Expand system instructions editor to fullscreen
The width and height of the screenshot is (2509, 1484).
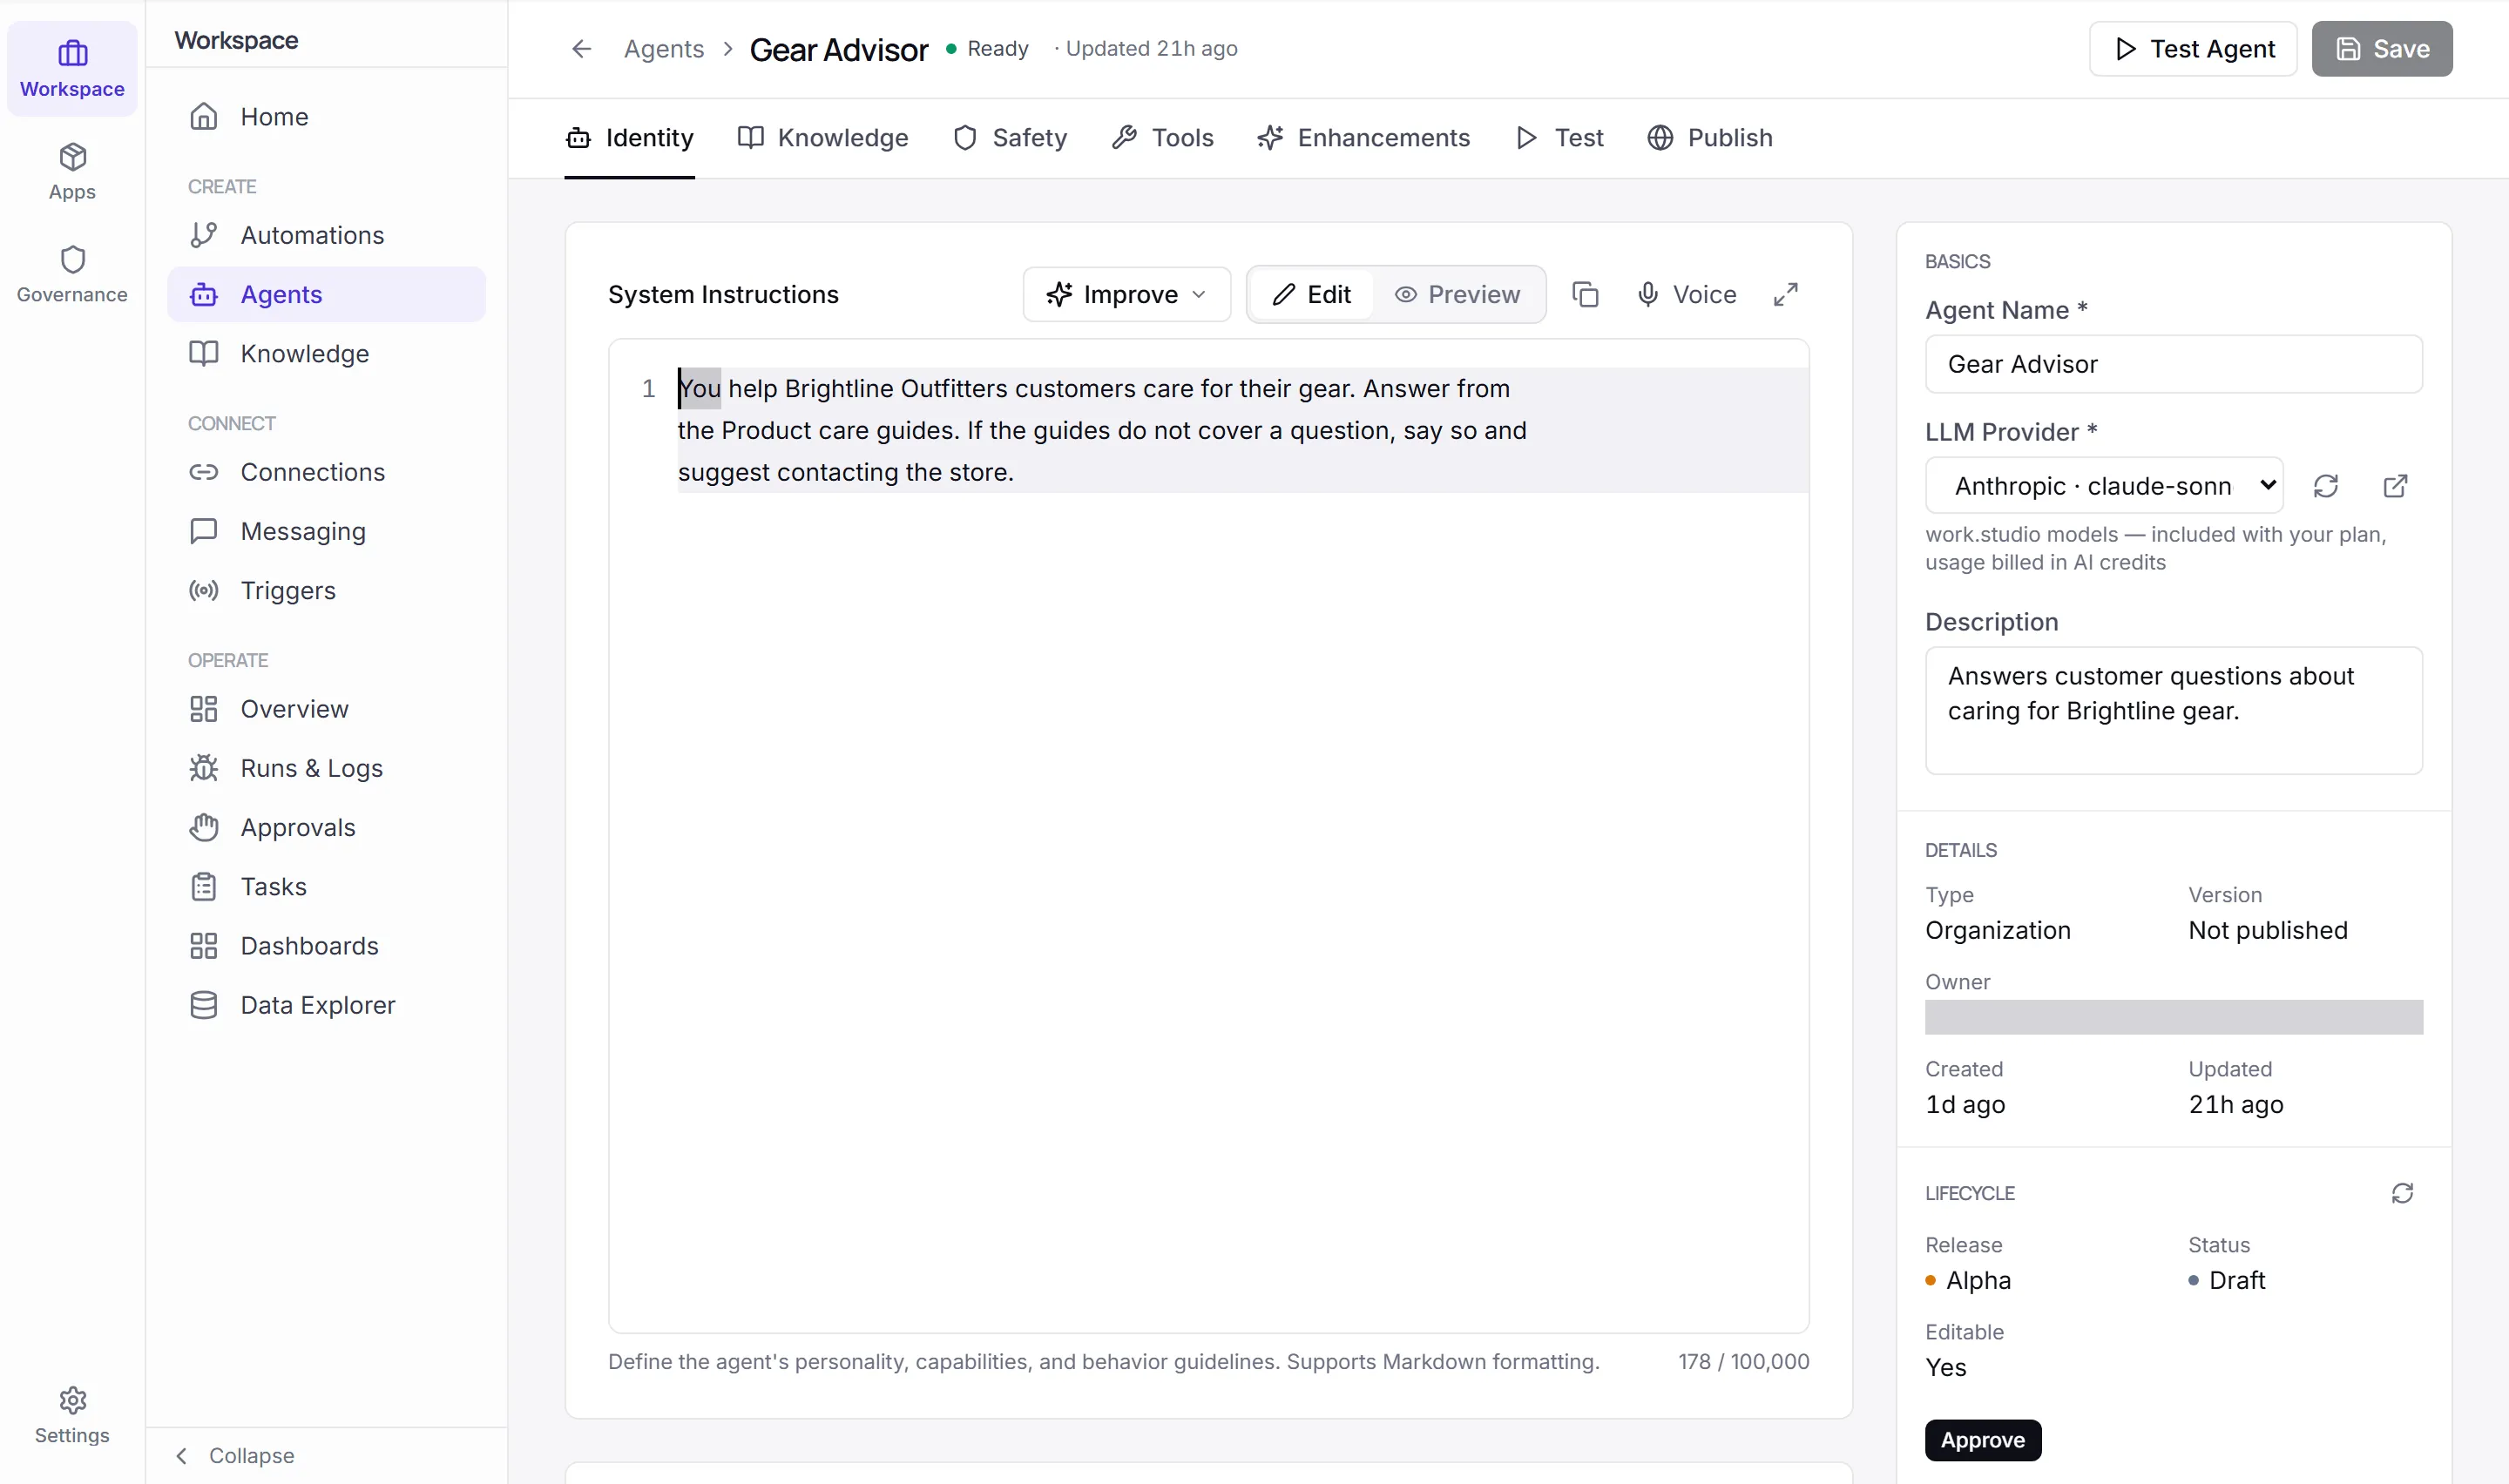point(1785,294)
